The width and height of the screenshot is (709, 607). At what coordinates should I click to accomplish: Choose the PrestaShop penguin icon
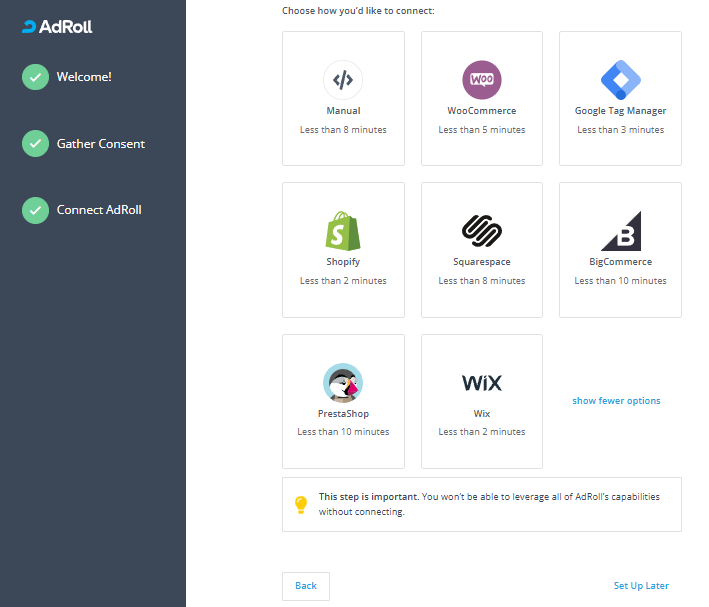[x=343, y=383]
